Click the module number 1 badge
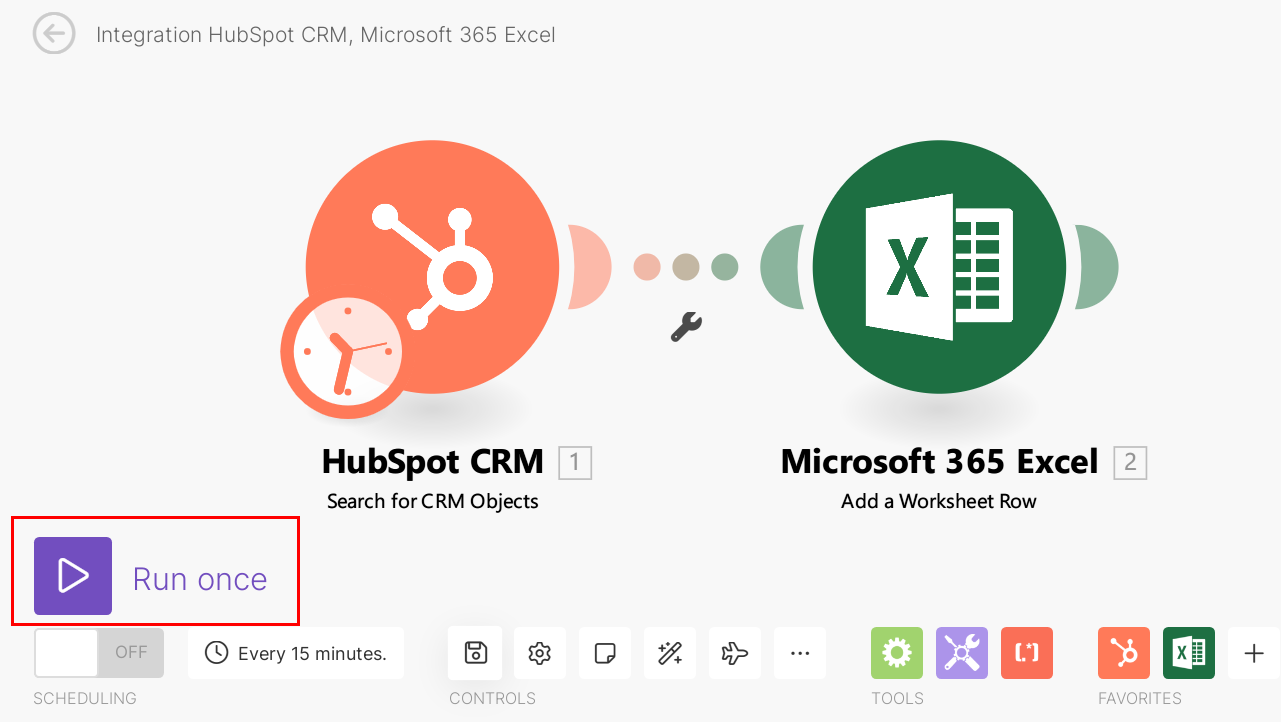The width and height of the screenshot is (1281, 722). [x=575, y=462]
